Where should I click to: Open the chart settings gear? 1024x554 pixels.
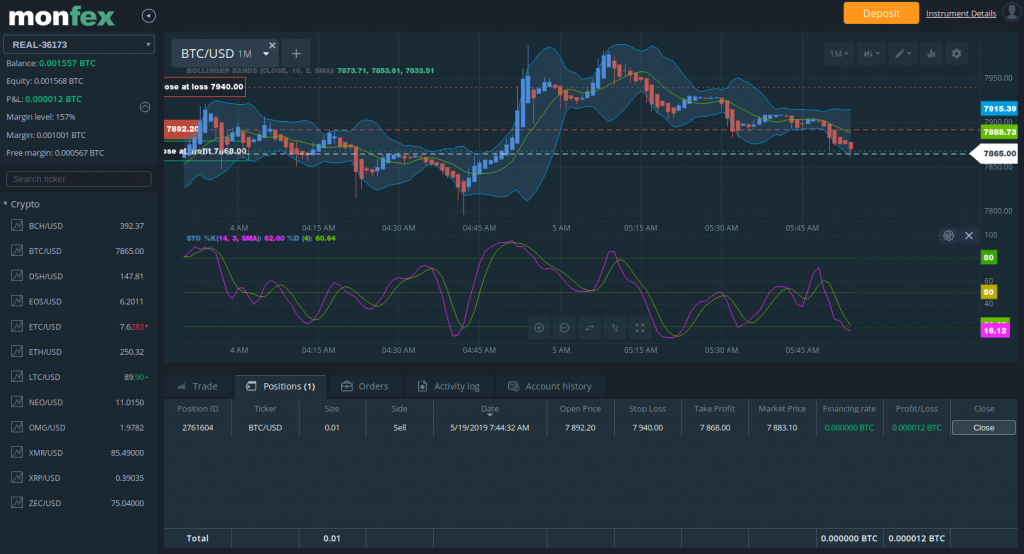(x=956, y=54)
